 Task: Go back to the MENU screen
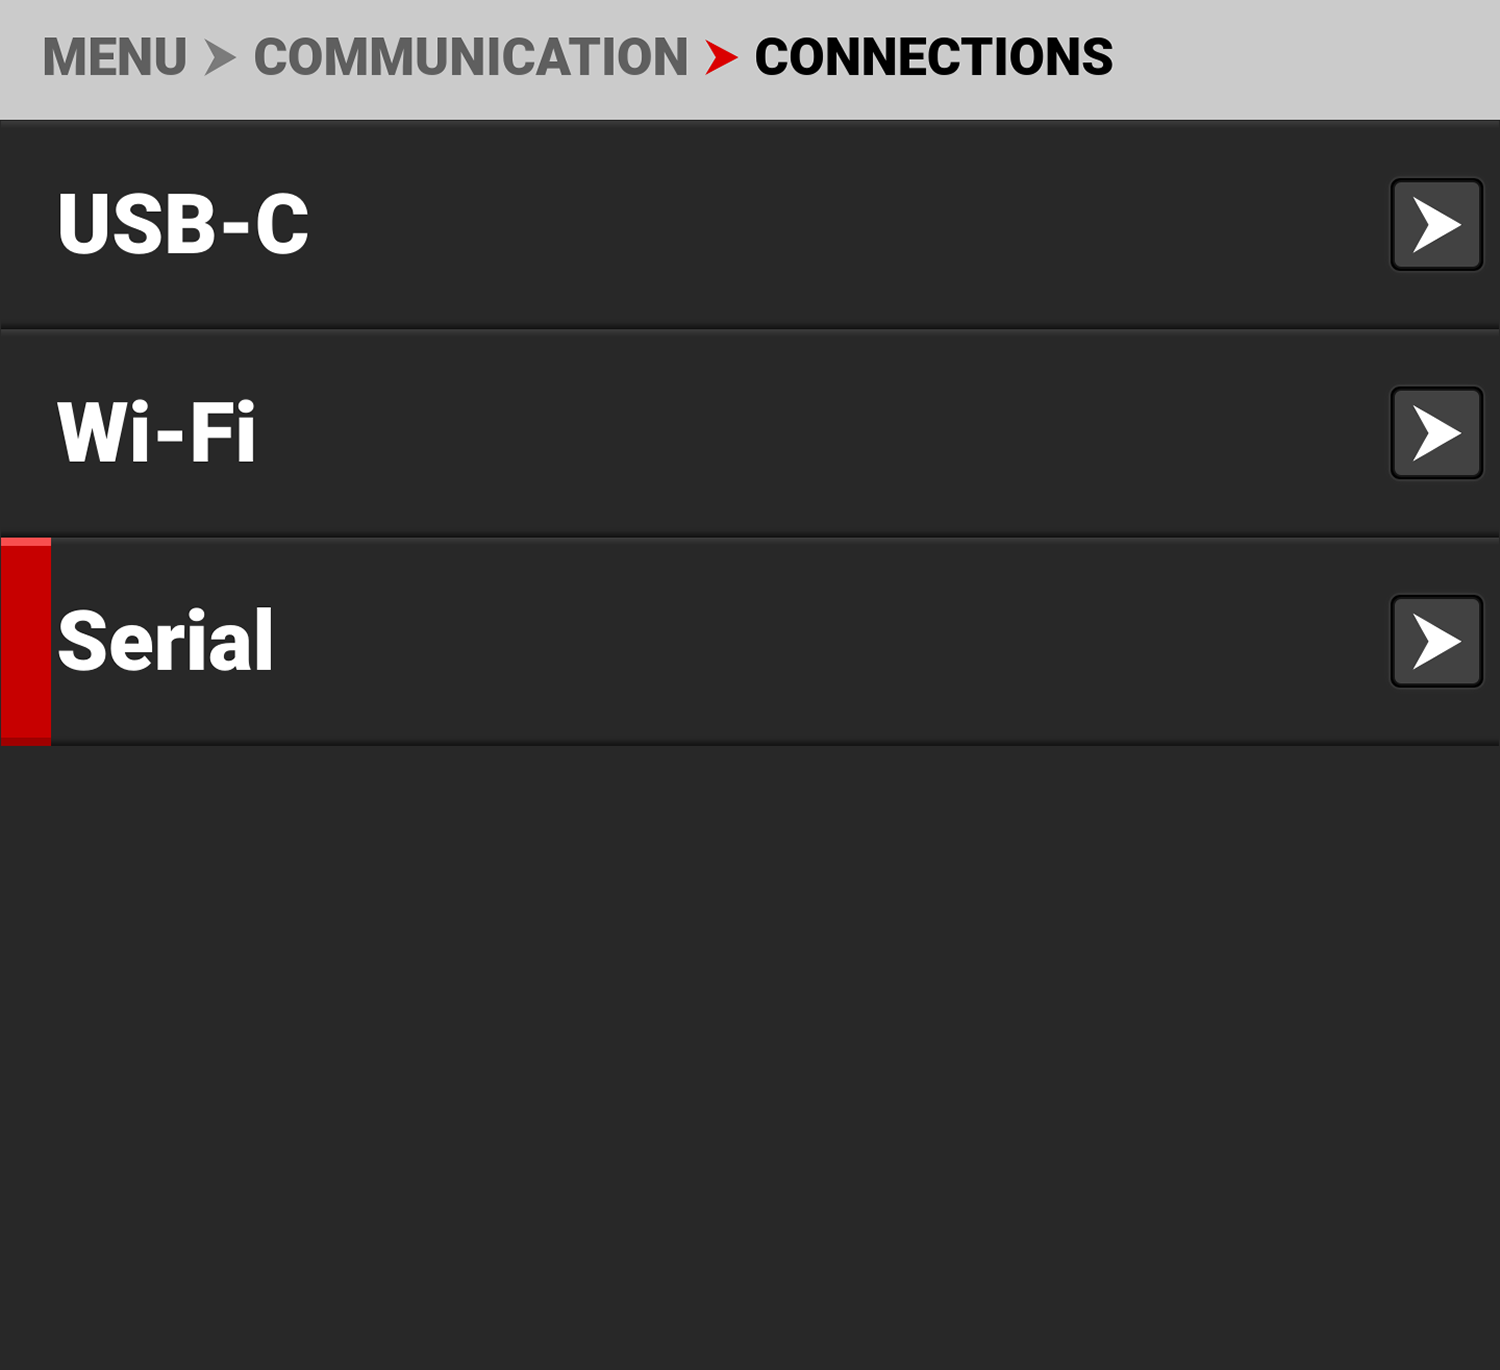[115, 57]
